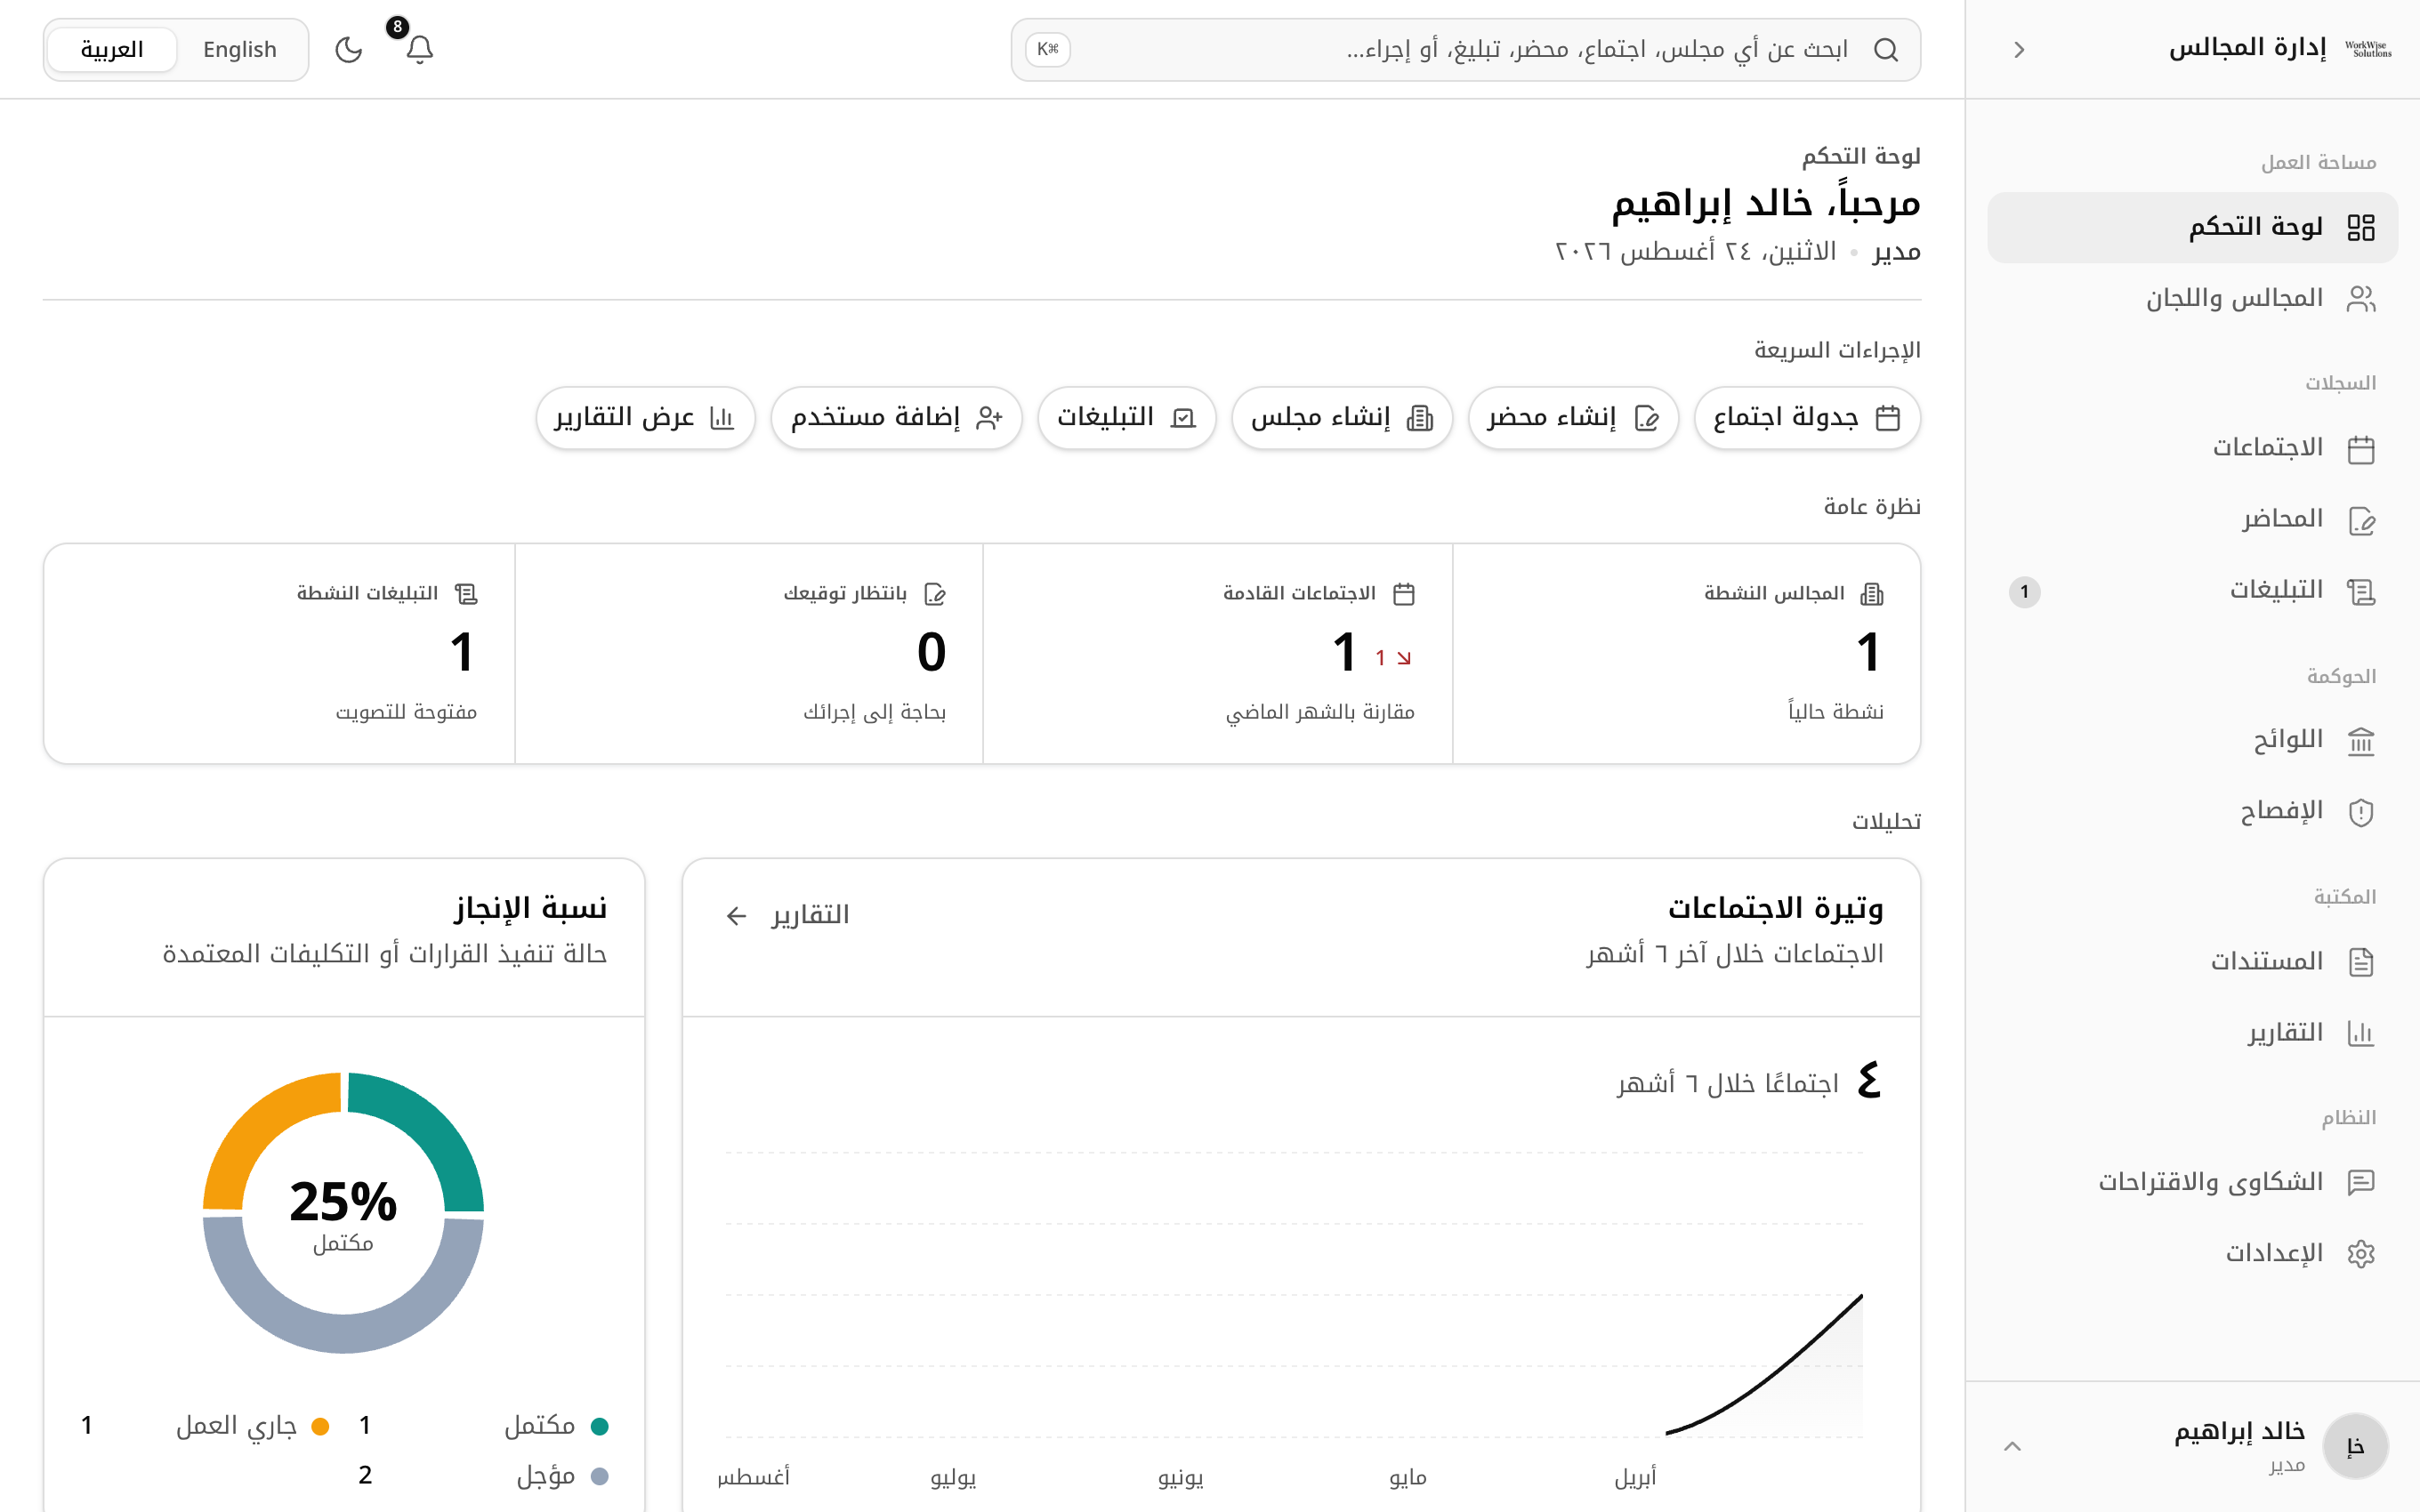
Task: Open الشكاوى والاقتراحات in the sidebar
Action: coord(2192,1182)
